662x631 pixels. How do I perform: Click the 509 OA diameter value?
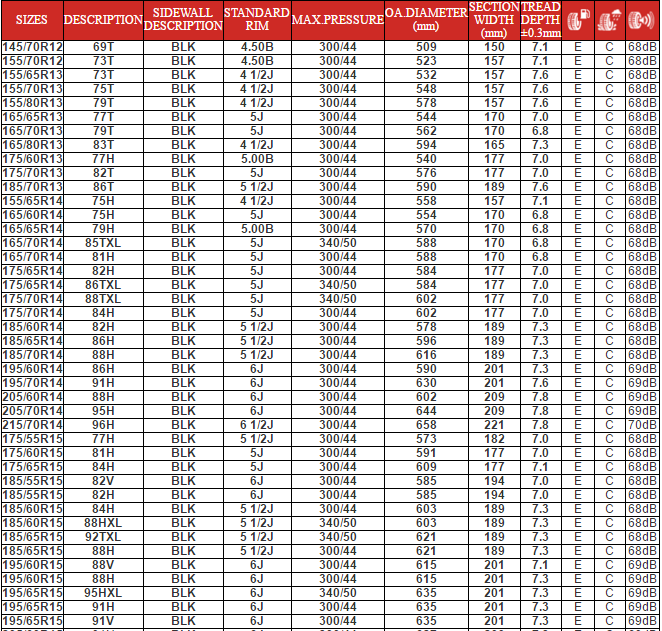click(426, 47)
